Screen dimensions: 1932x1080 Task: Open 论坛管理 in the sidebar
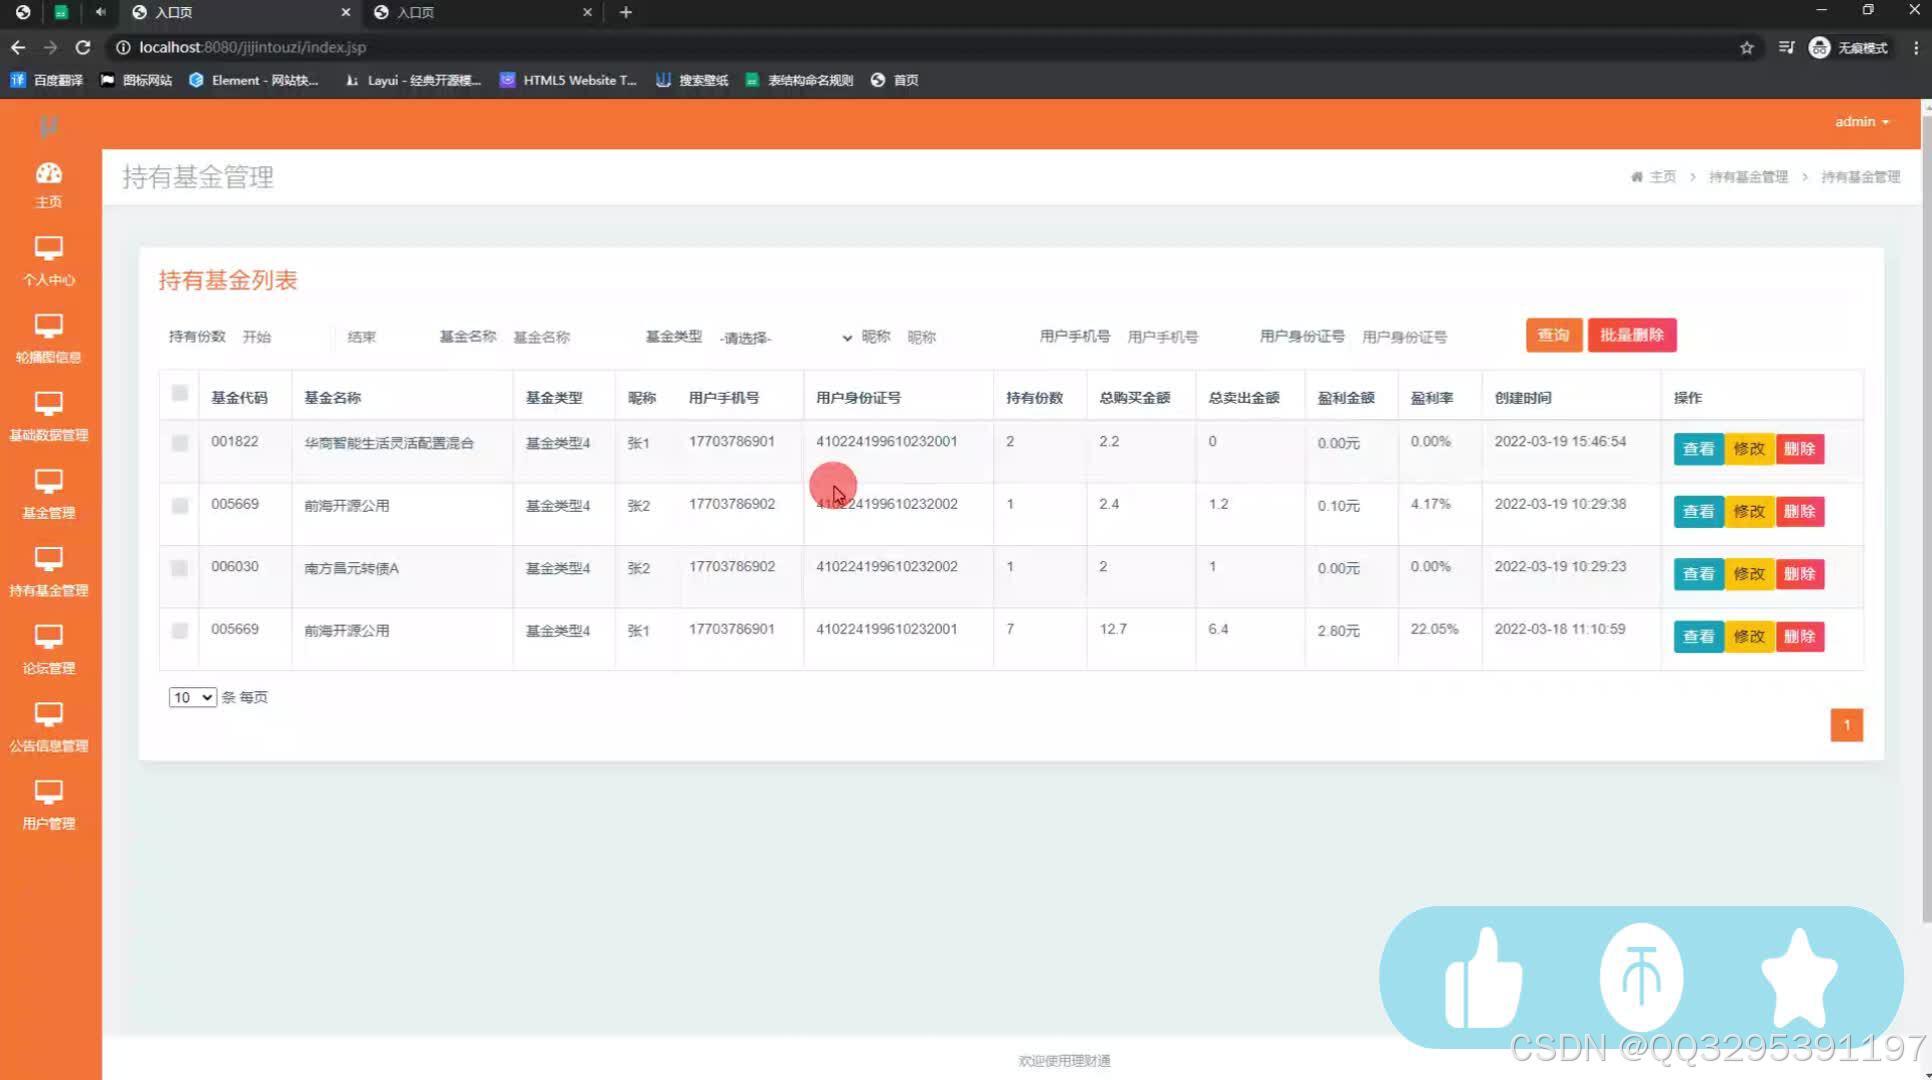(49, 651)
